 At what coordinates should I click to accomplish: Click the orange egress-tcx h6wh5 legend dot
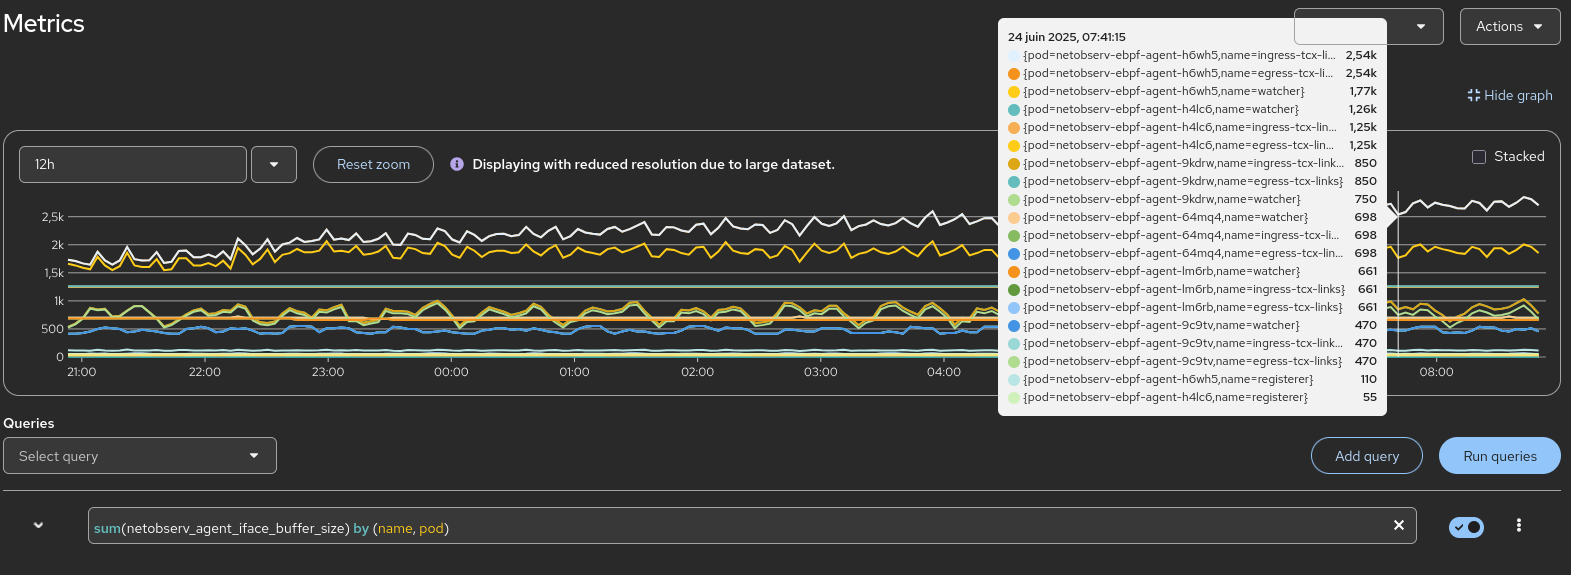(x=1014, y=73)
